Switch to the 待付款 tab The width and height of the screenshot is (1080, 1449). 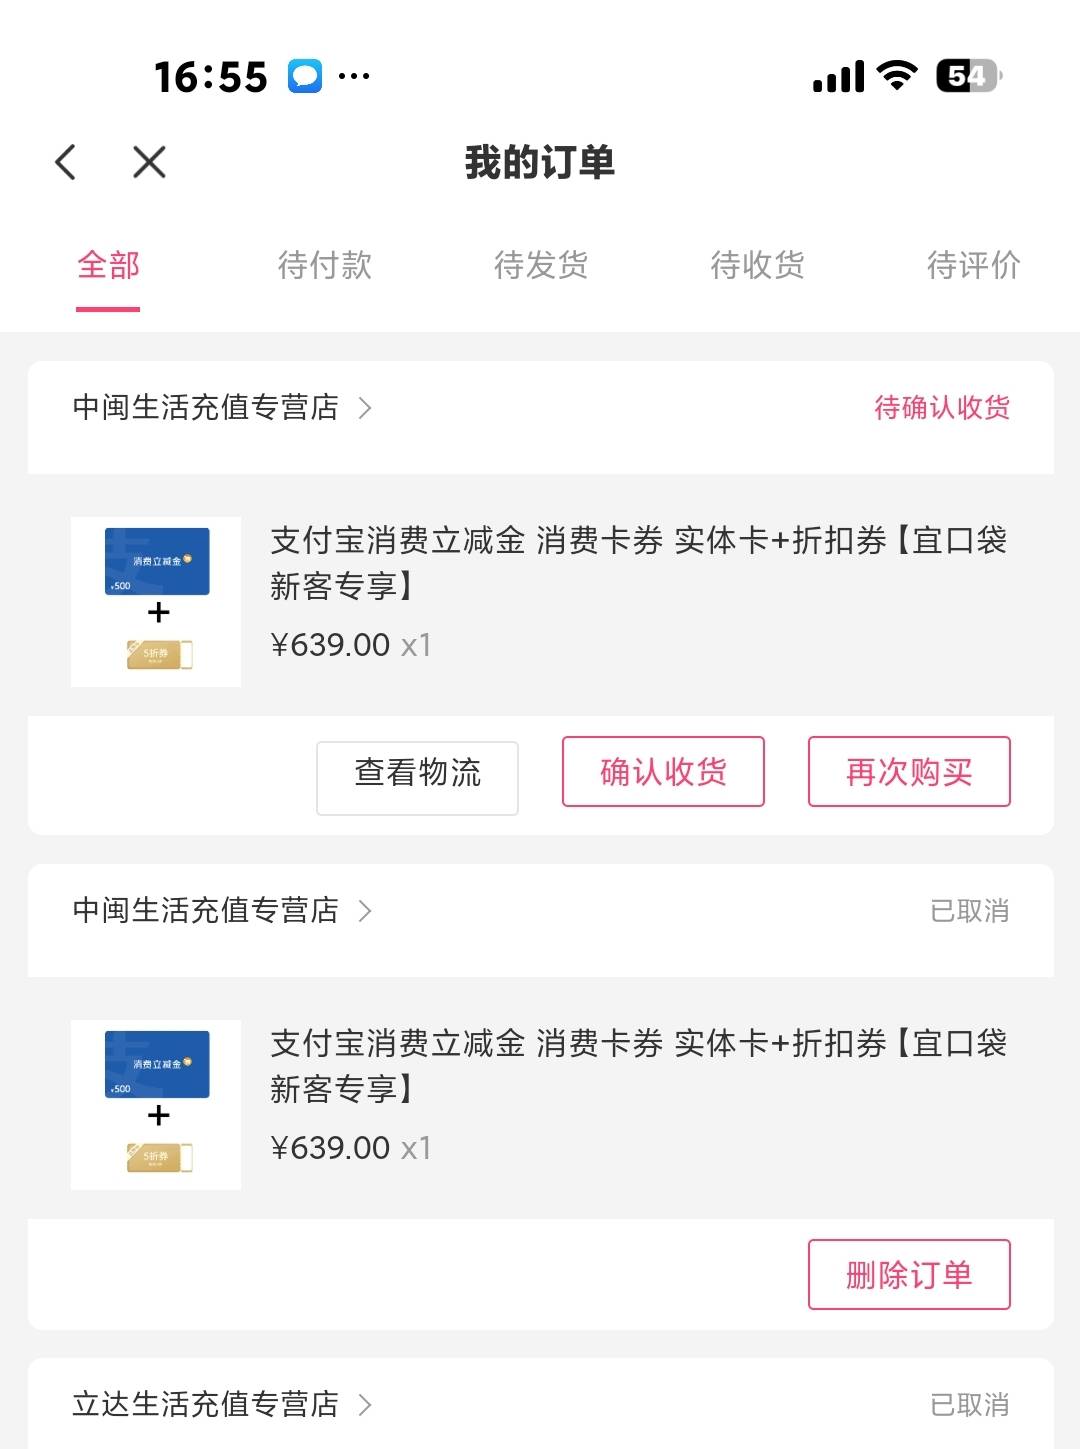tap(324, 266)
